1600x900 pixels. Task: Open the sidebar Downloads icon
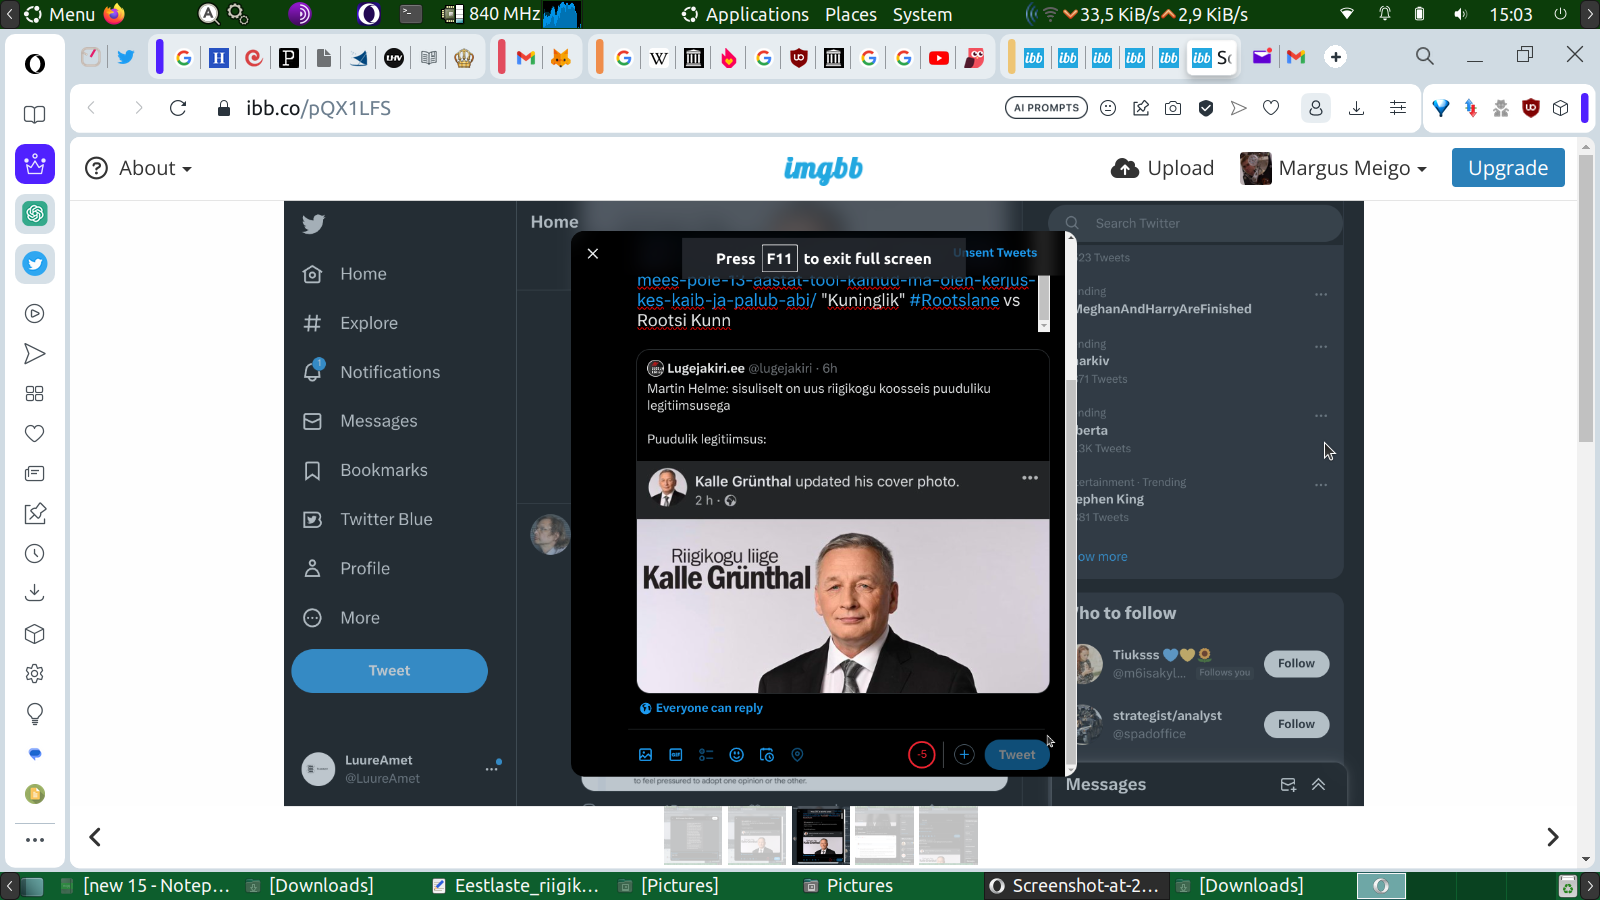click(x=35, y=593)
